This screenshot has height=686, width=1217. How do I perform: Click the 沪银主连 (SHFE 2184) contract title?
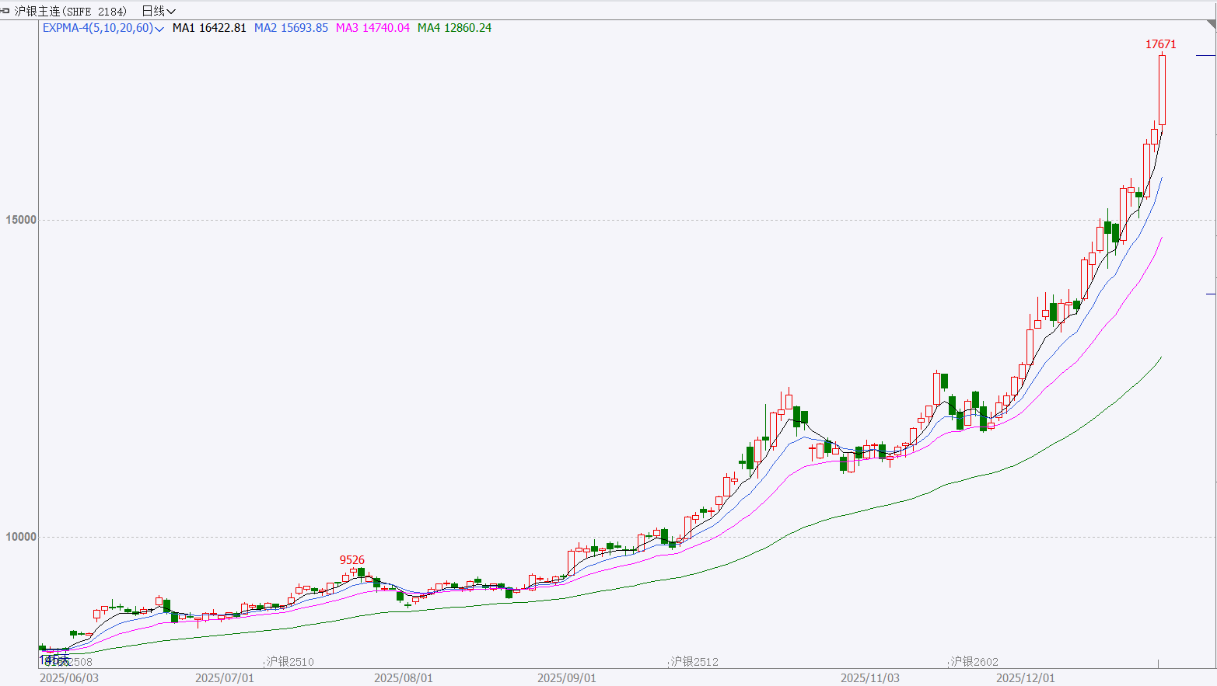(70, 11)
